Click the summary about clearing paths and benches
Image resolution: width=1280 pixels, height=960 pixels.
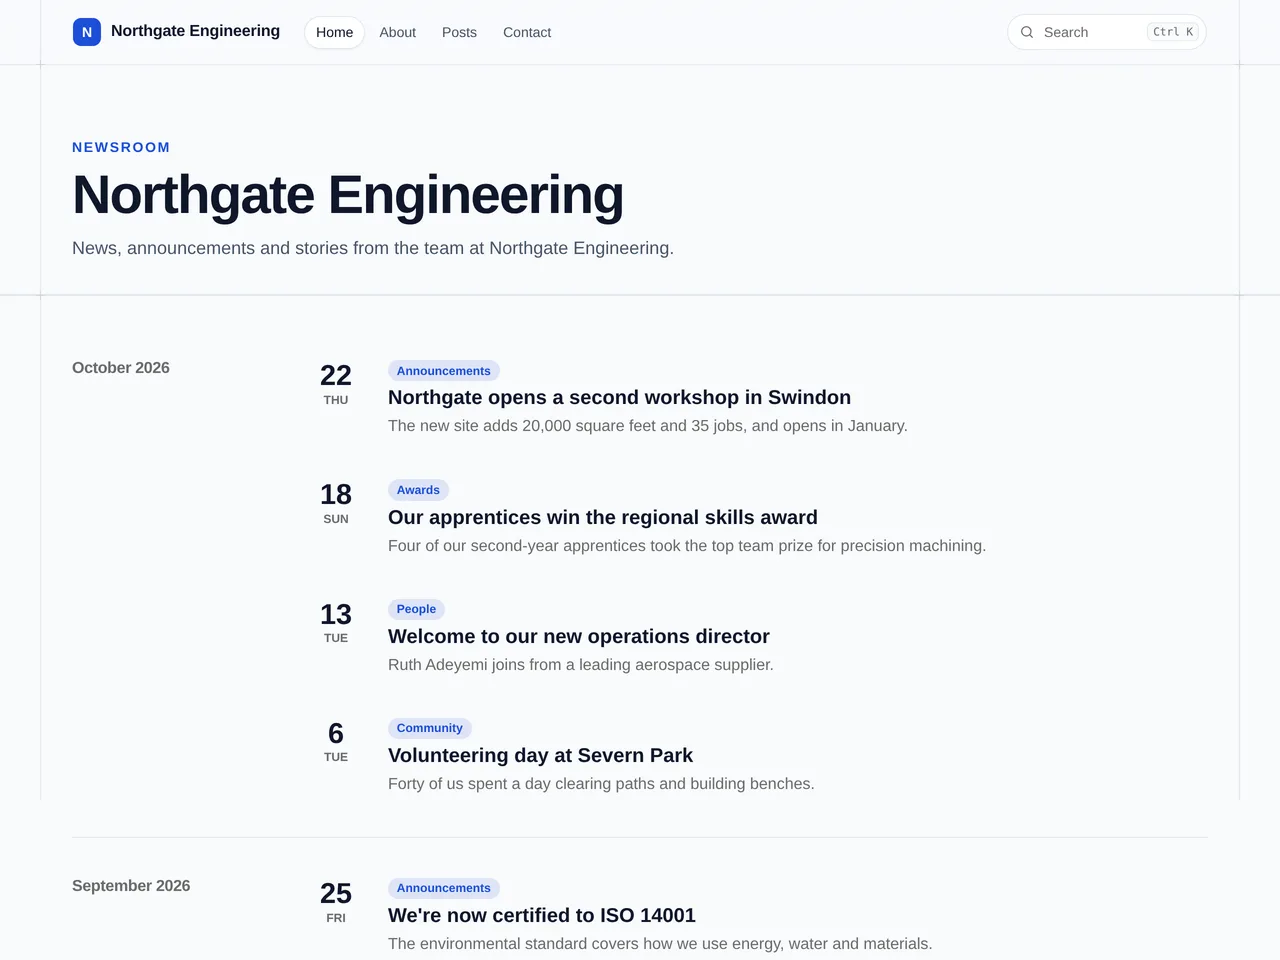point(601,784)
